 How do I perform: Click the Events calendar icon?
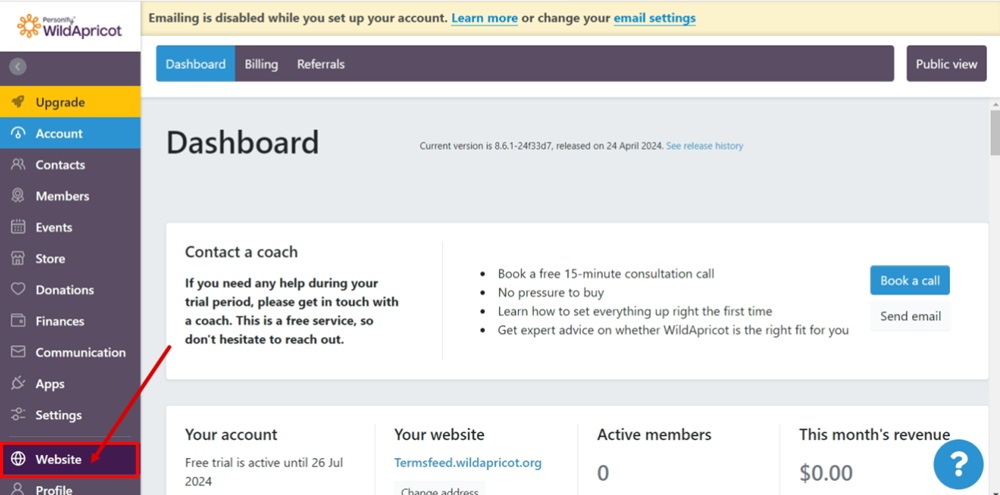point(18,227)
